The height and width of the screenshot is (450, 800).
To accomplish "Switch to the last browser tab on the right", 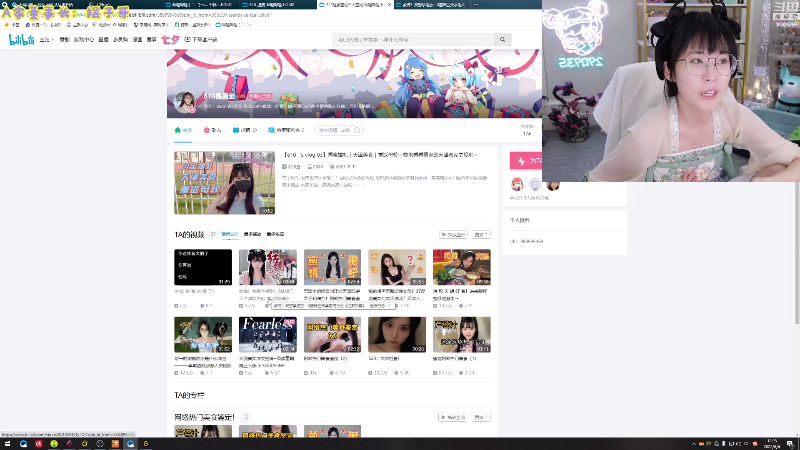I will click(x=433, y=5).
